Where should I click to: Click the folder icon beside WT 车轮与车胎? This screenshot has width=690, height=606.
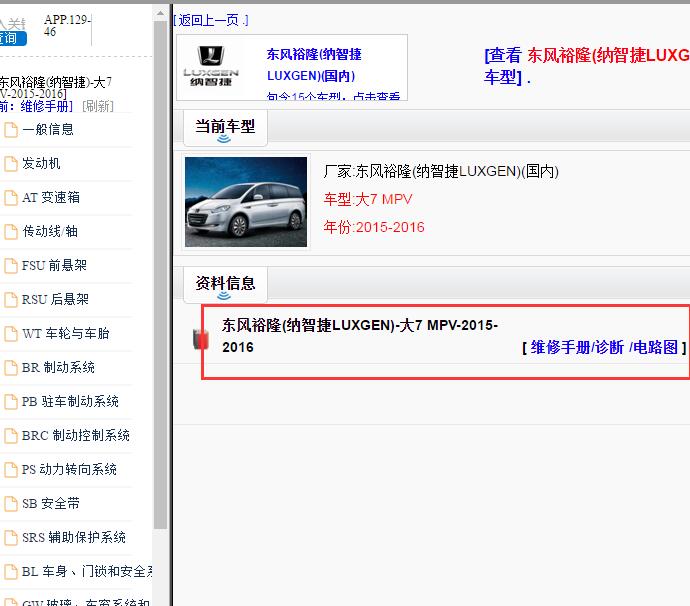click(x=11, y=334)
